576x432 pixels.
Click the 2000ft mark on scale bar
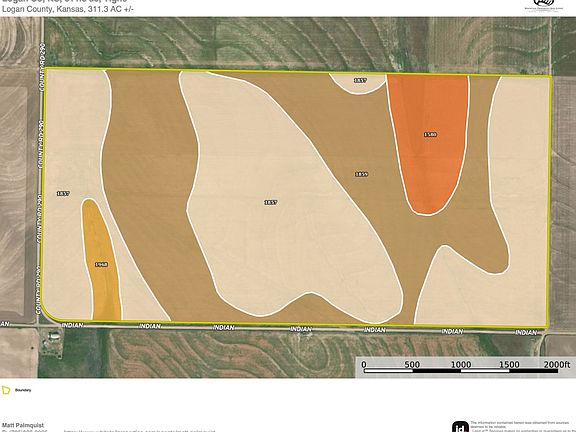(x=557, y=364)
